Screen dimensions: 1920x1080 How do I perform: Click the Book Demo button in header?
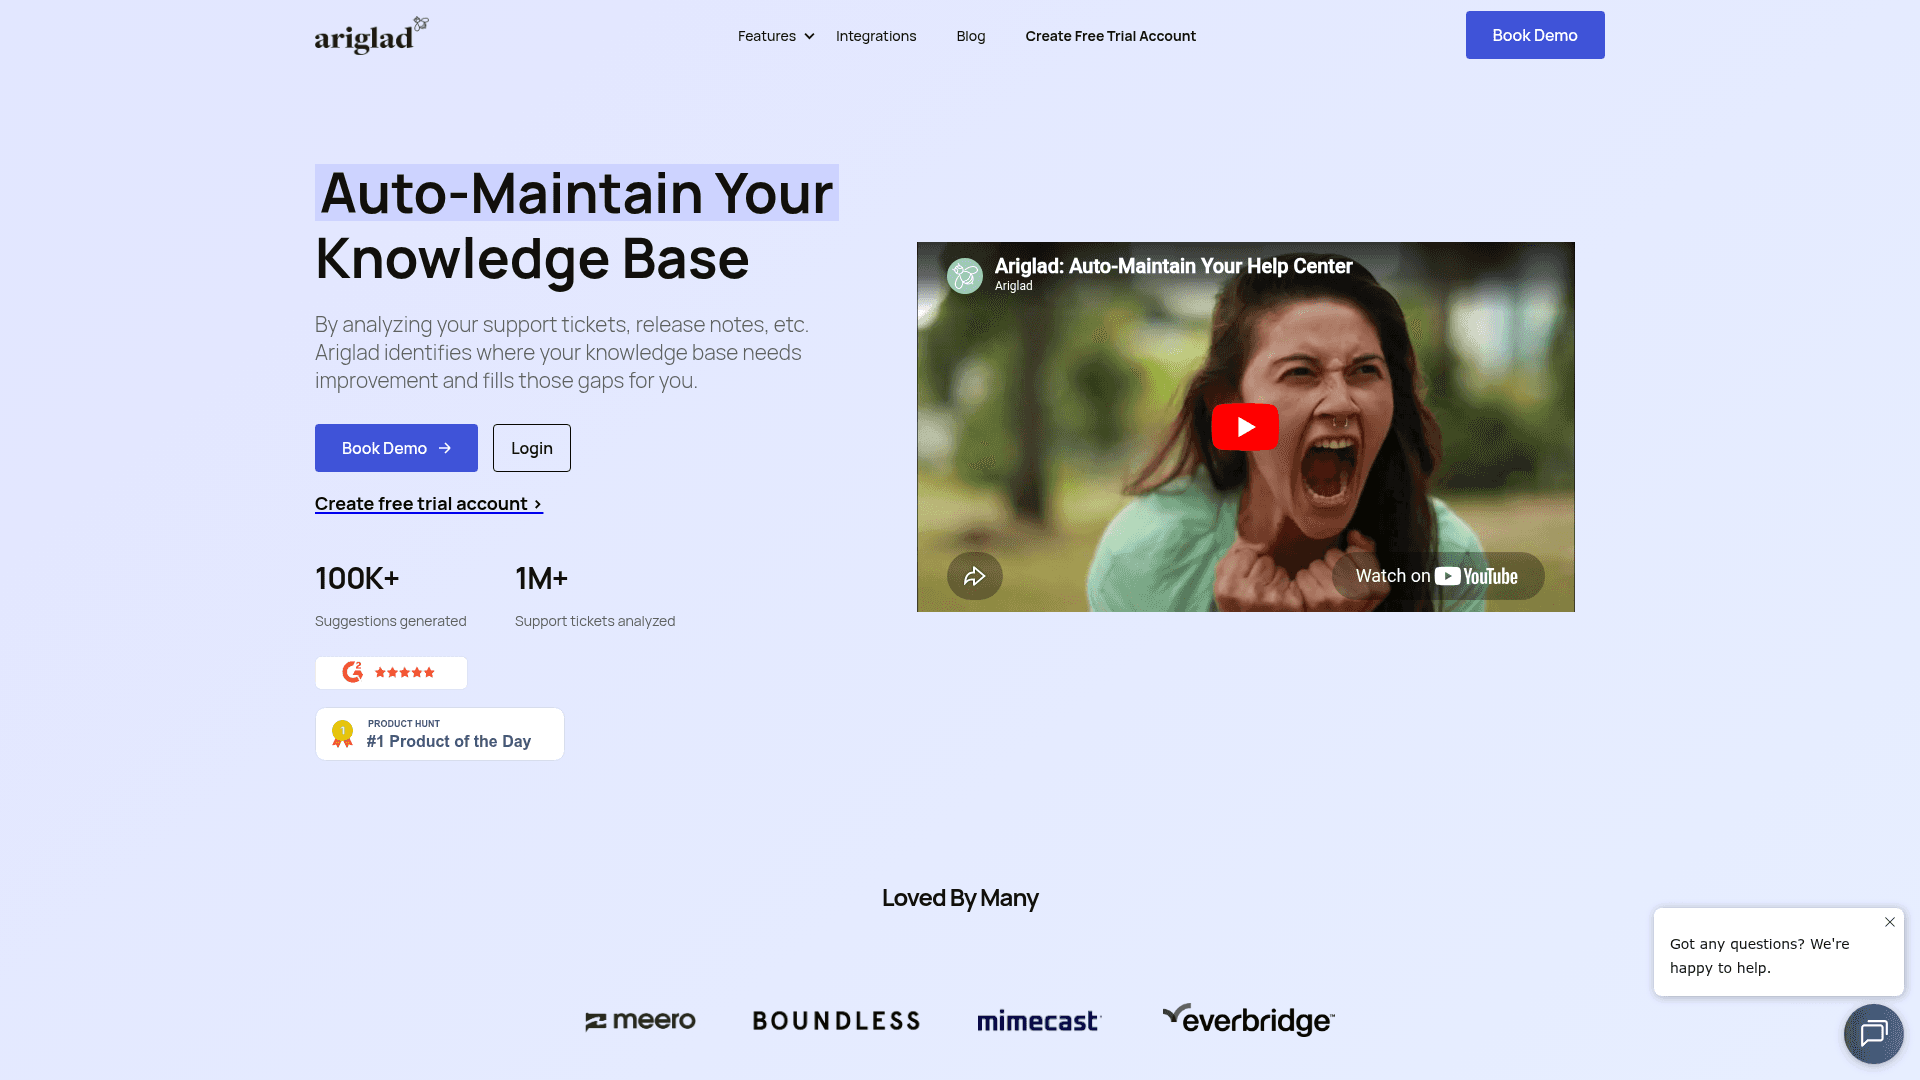click(x=1535, y=35)
